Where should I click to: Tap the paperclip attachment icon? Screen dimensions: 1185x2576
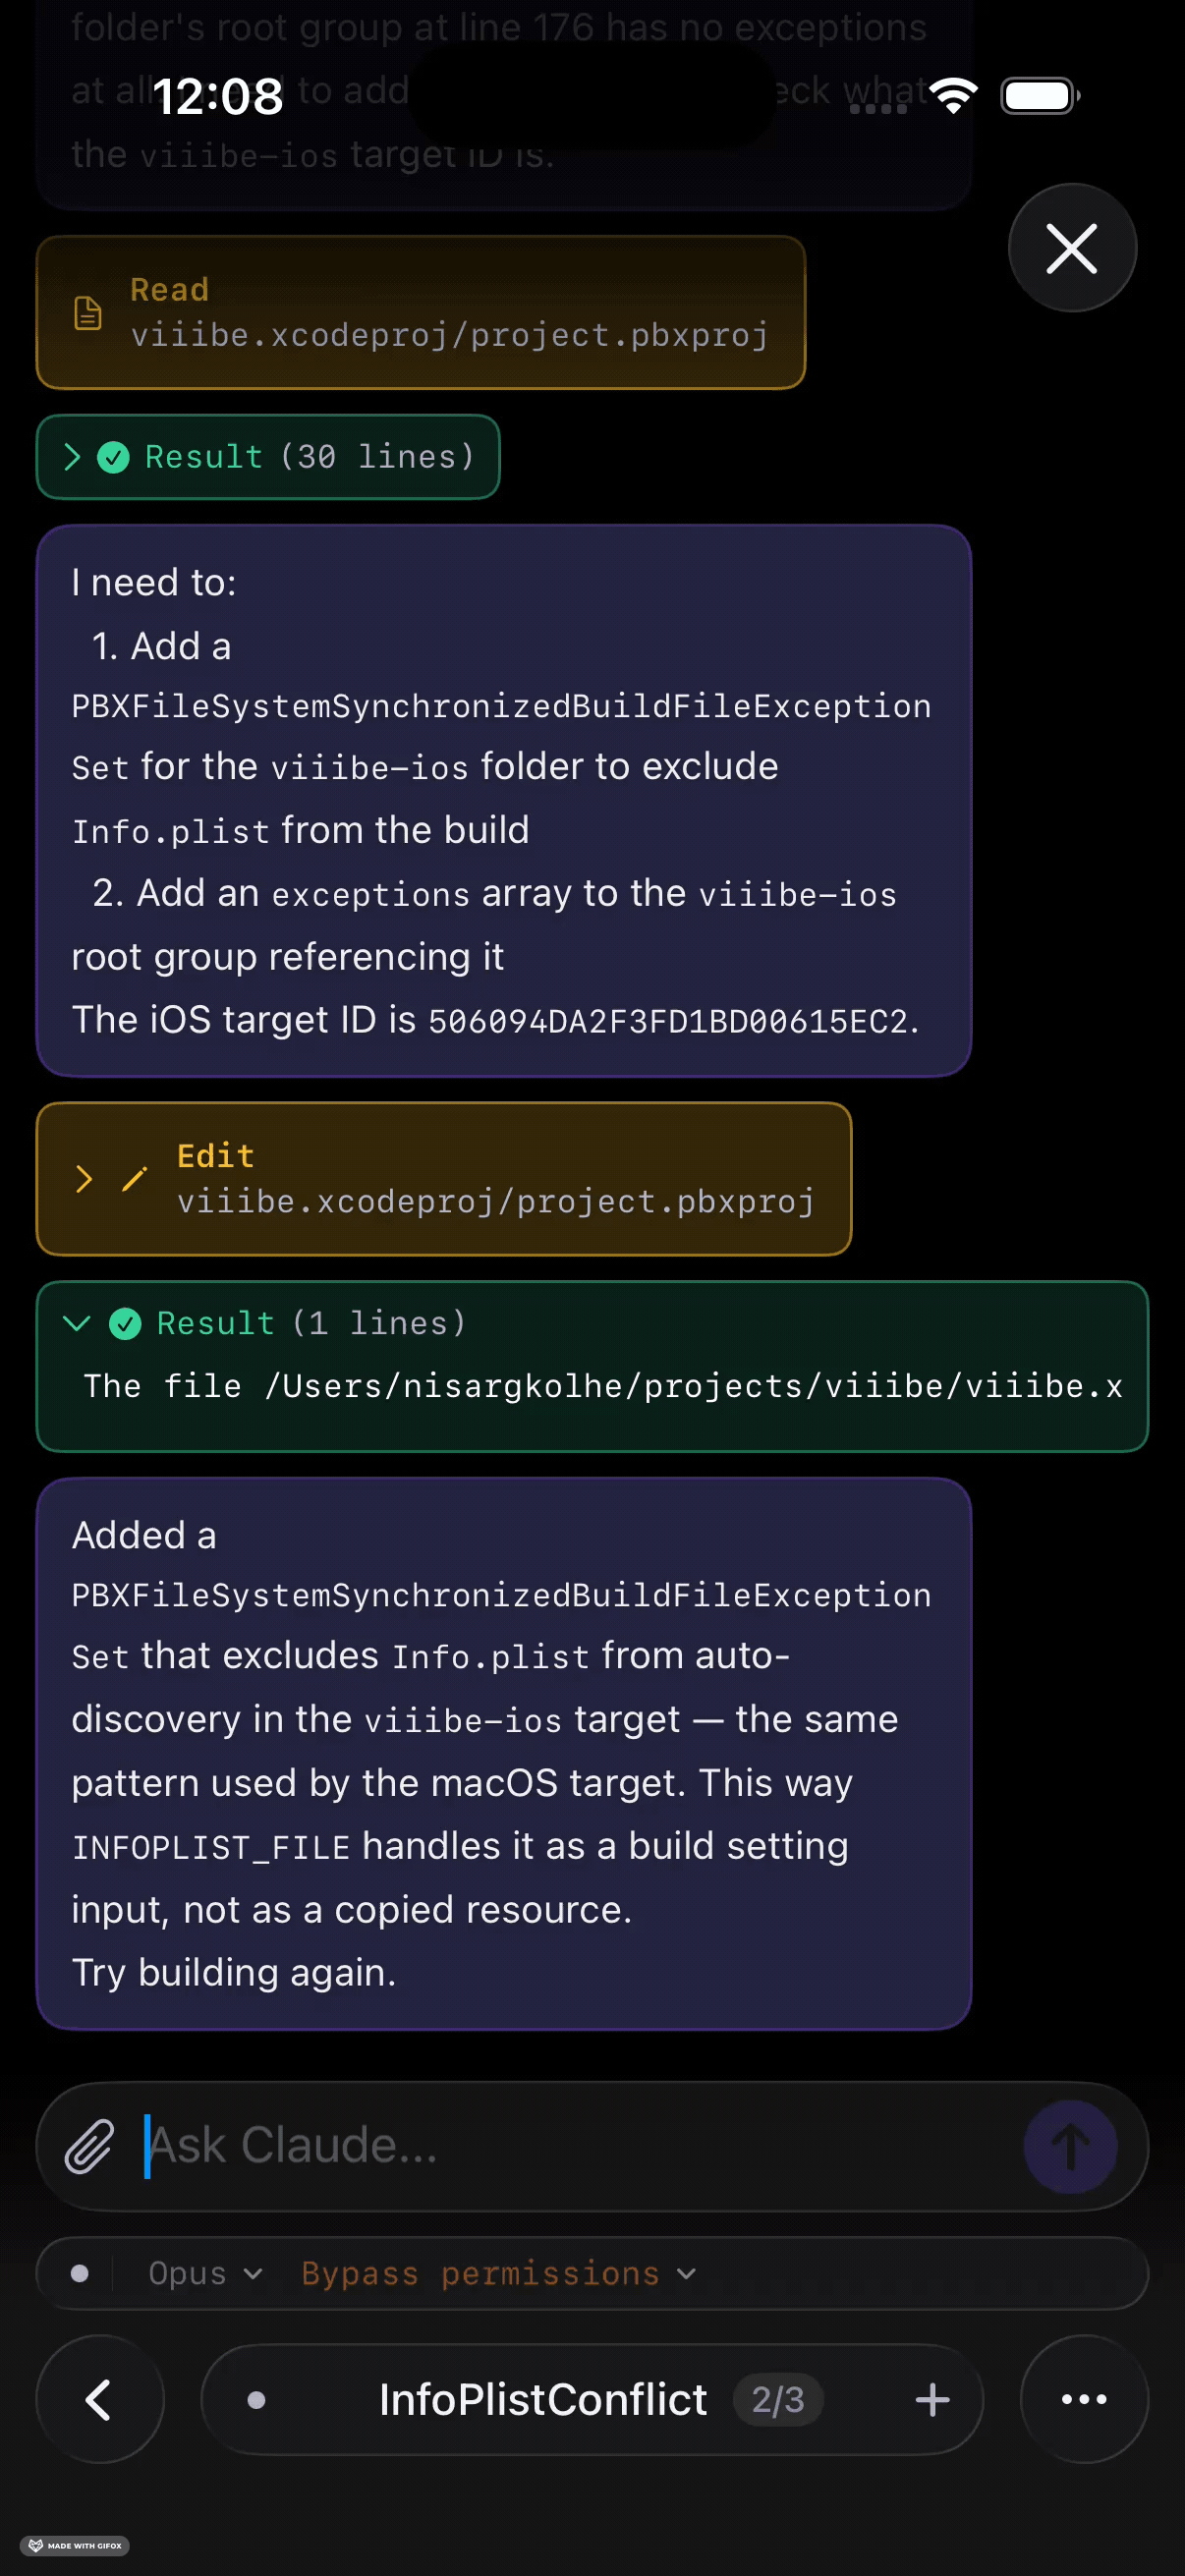coord(89,2146)
